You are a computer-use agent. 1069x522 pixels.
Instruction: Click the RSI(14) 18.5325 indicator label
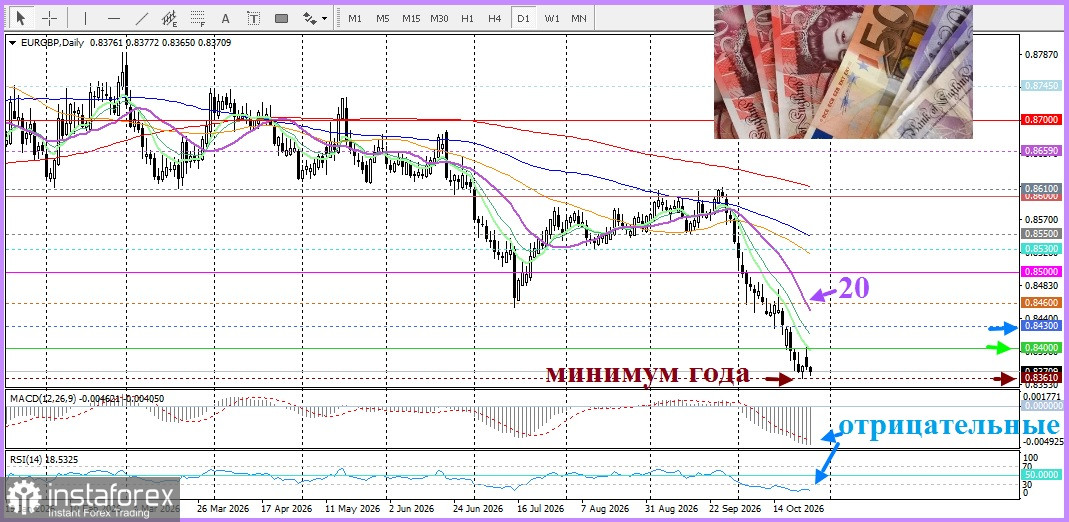pos(44,459)
